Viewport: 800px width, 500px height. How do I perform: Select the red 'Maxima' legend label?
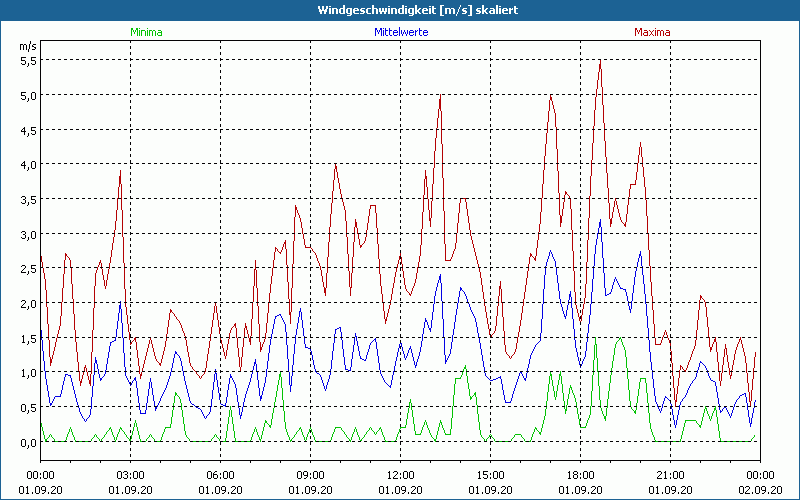point(652,32)
